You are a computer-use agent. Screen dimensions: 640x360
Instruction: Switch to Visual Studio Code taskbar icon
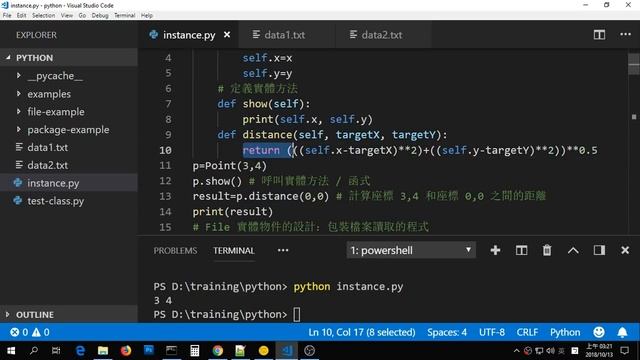(287, 351)
